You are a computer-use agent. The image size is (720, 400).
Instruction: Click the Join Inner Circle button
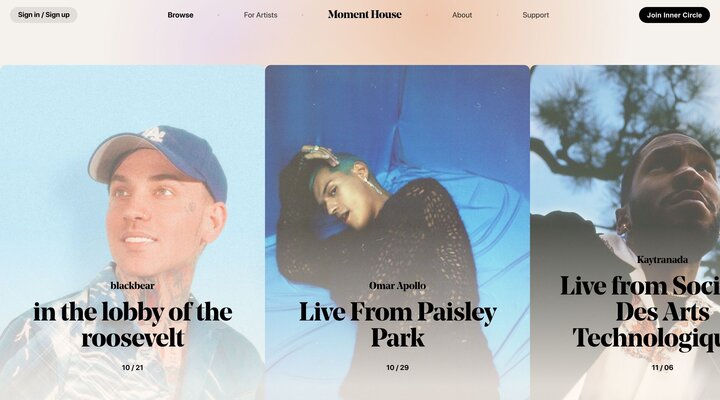point(674,15)
